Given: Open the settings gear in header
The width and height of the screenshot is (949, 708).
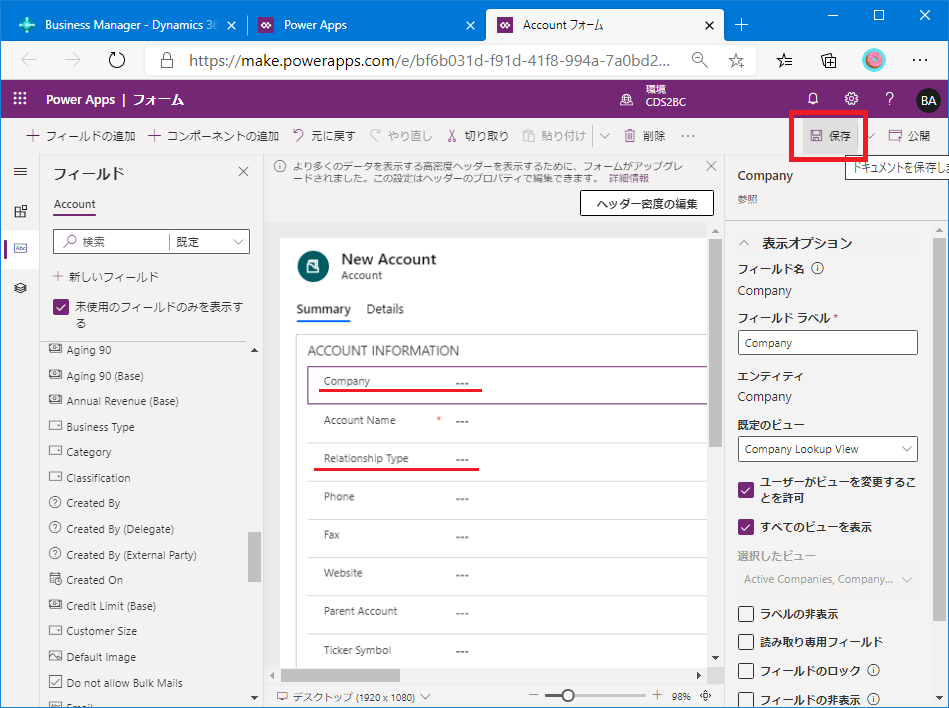Looking at the screenshot, I should [851, 99].
